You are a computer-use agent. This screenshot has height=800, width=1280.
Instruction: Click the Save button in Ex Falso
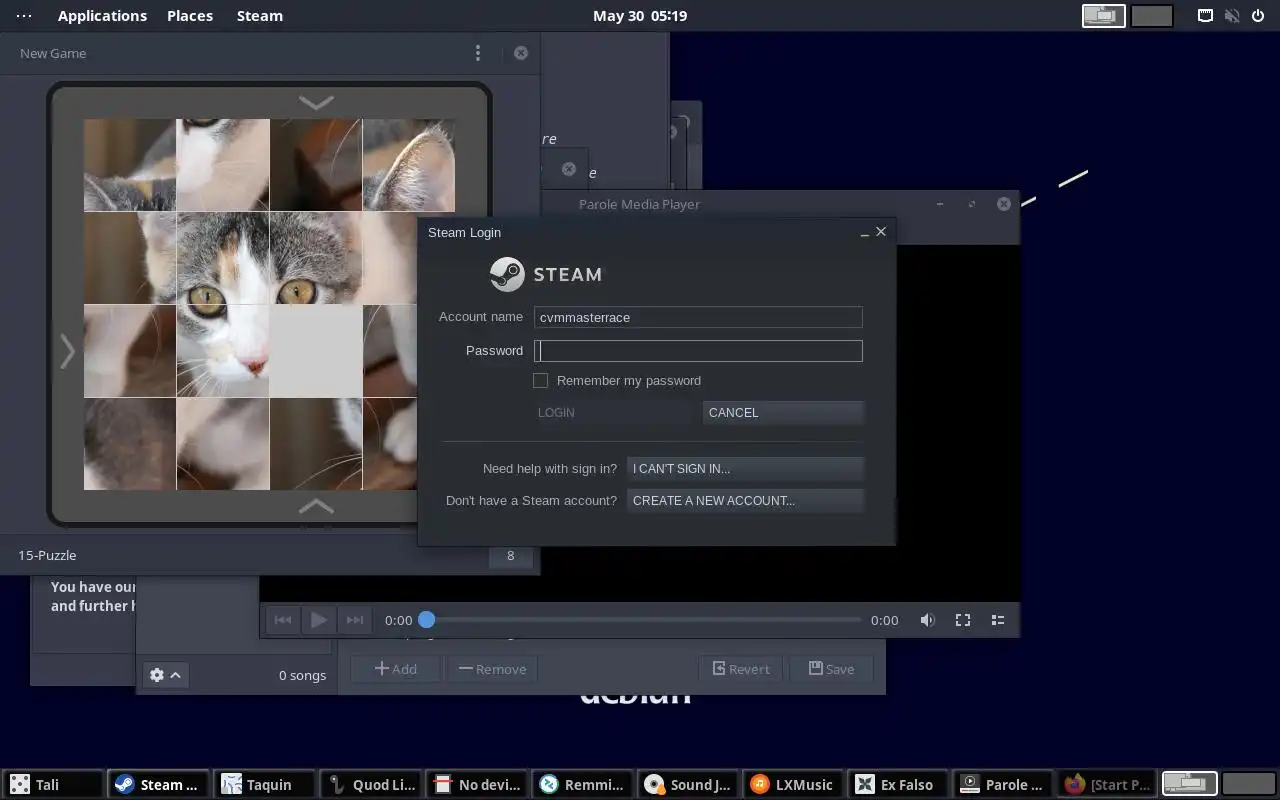pos(831,669)
